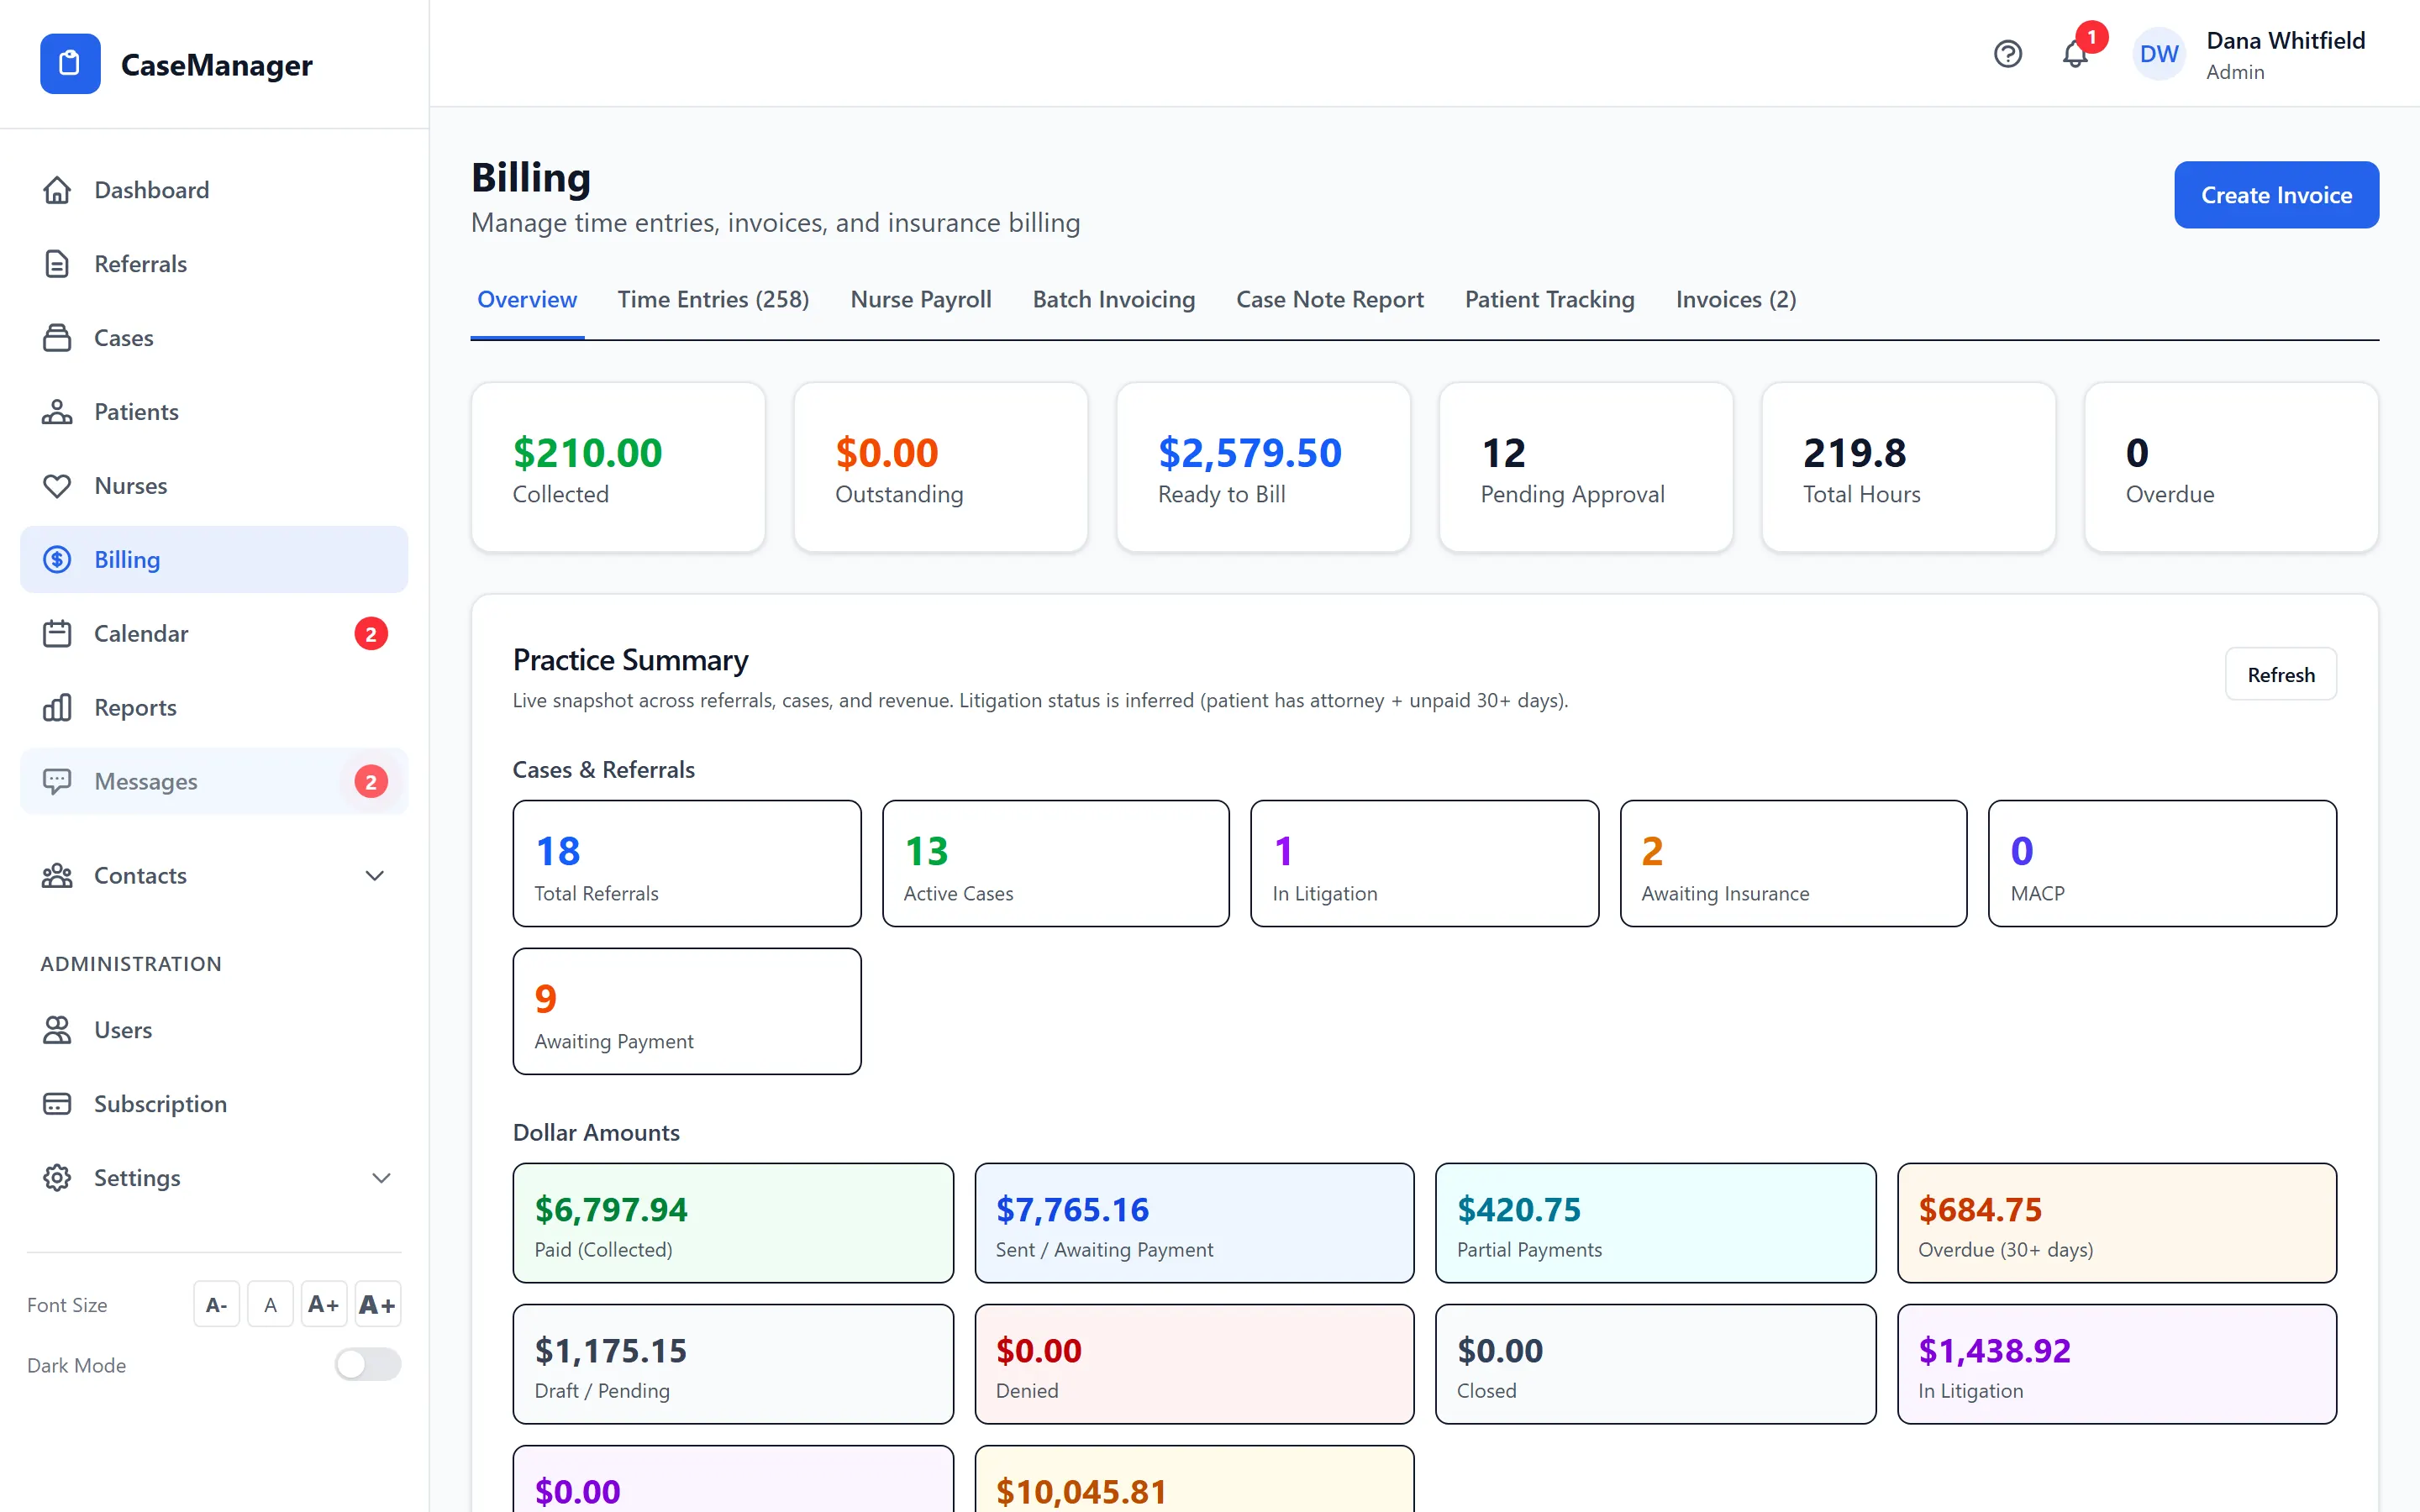
Task: Click the Dana Whitfield name text
Action: 2285,41
